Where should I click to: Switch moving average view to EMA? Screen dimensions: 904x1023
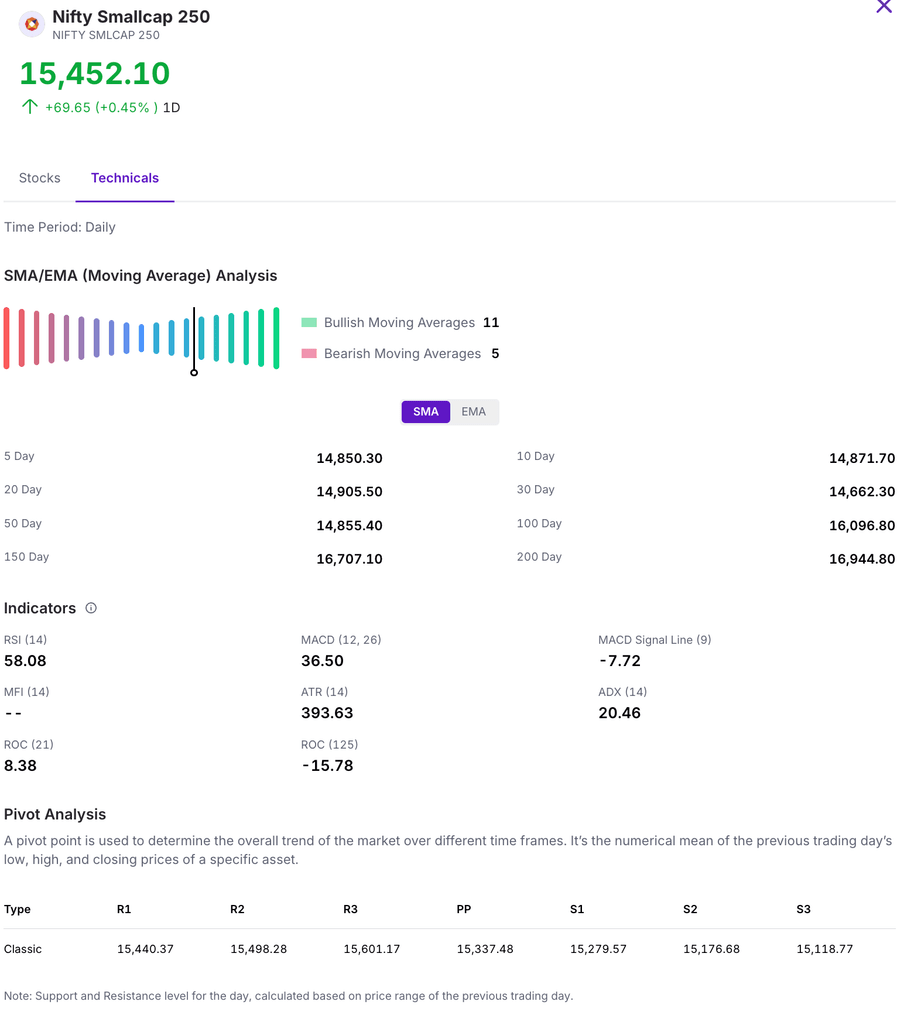(x=473, y=412)
